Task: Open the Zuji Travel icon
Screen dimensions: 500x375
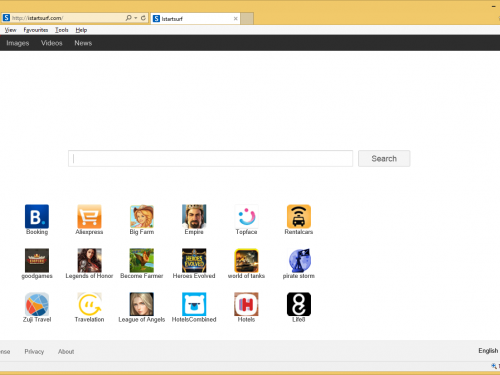Action: coord(37,304)
